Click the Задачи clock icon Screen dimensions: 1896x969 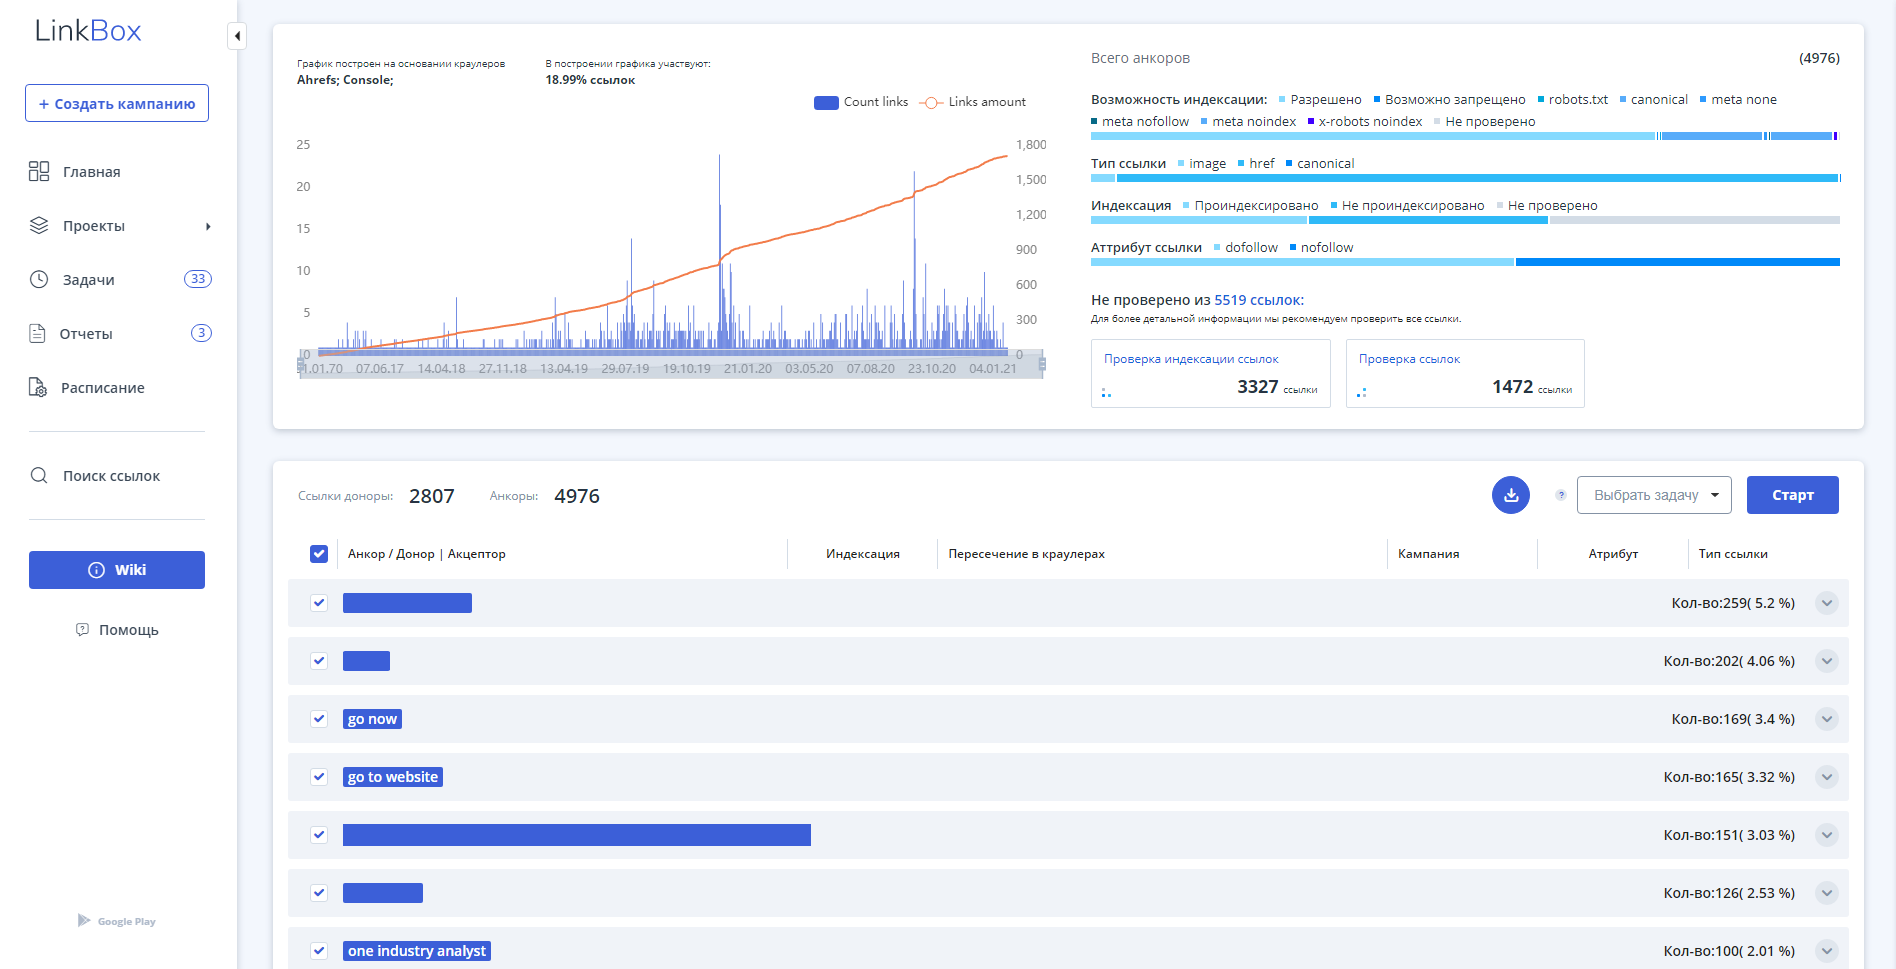[39, 280]
